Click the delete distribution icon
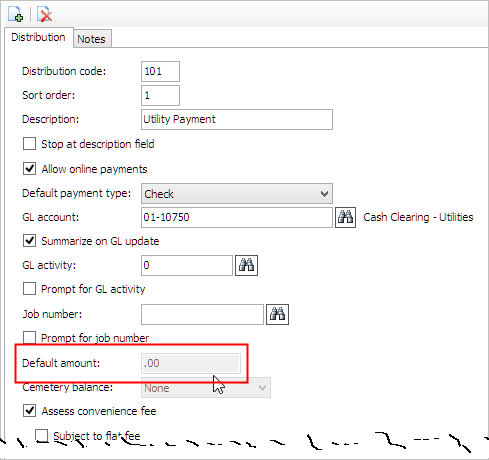 point(44,14)
